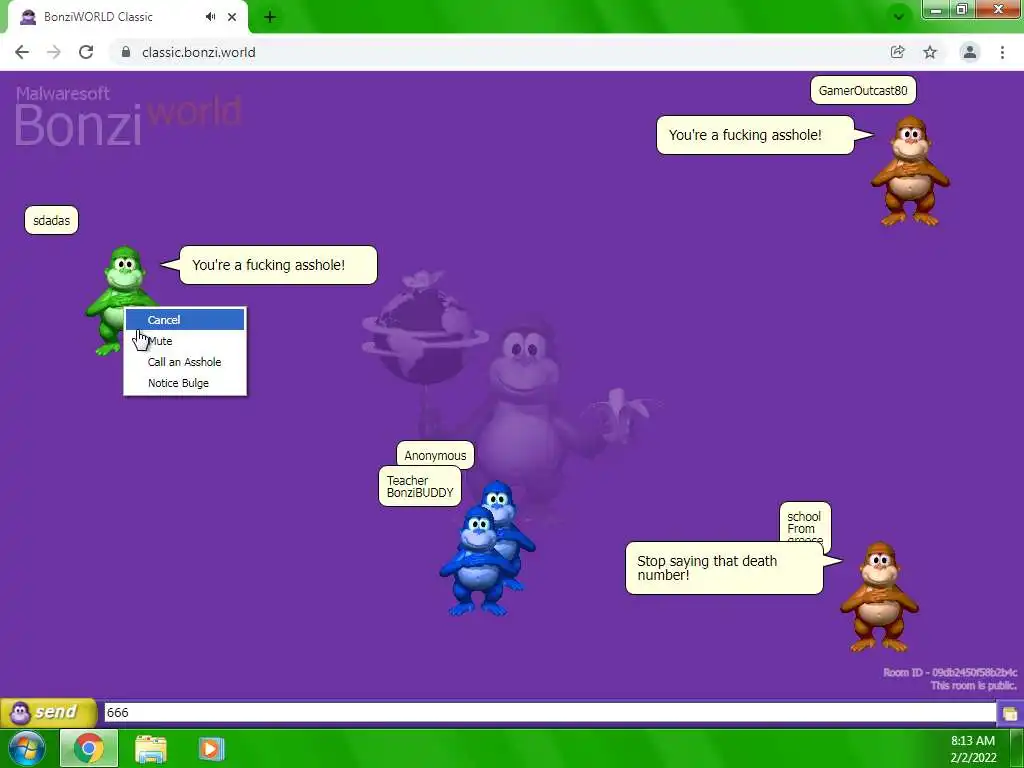The height and width of the screenshot is (768, 1024).
Task: Open a new tab with the plus button
Action: coord(270,18)
